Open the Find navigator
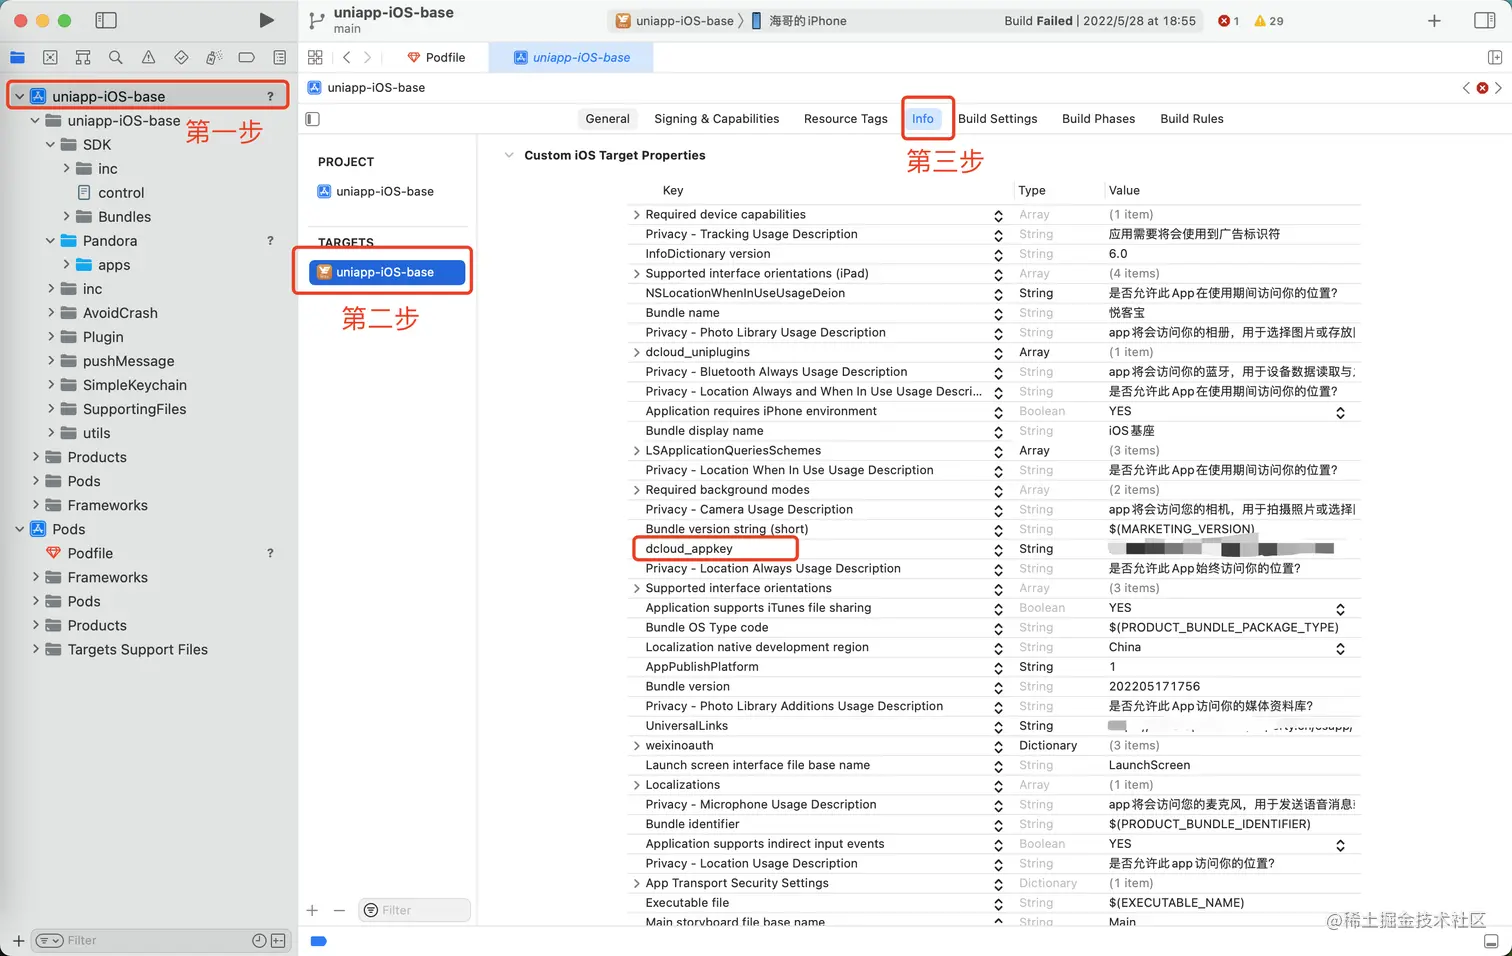The width and height of the screenshot is (1512, 956). click(115, 57)
